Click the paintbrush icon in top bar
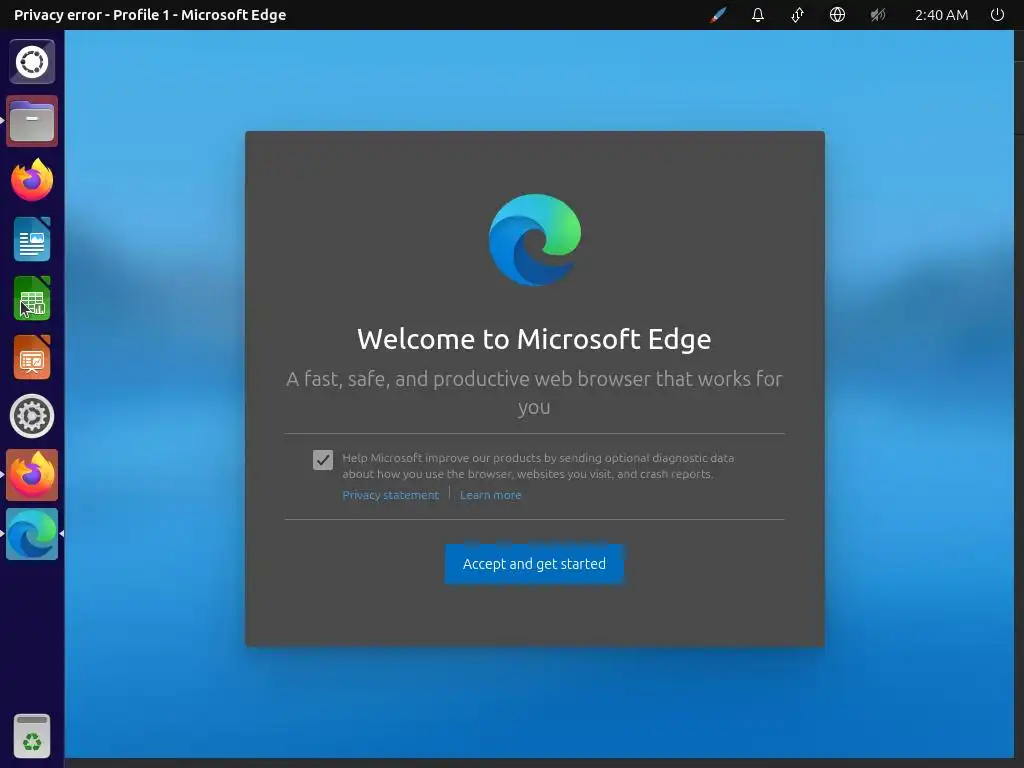The height and width of the screenshot is (768, 1024). point(718,14)
